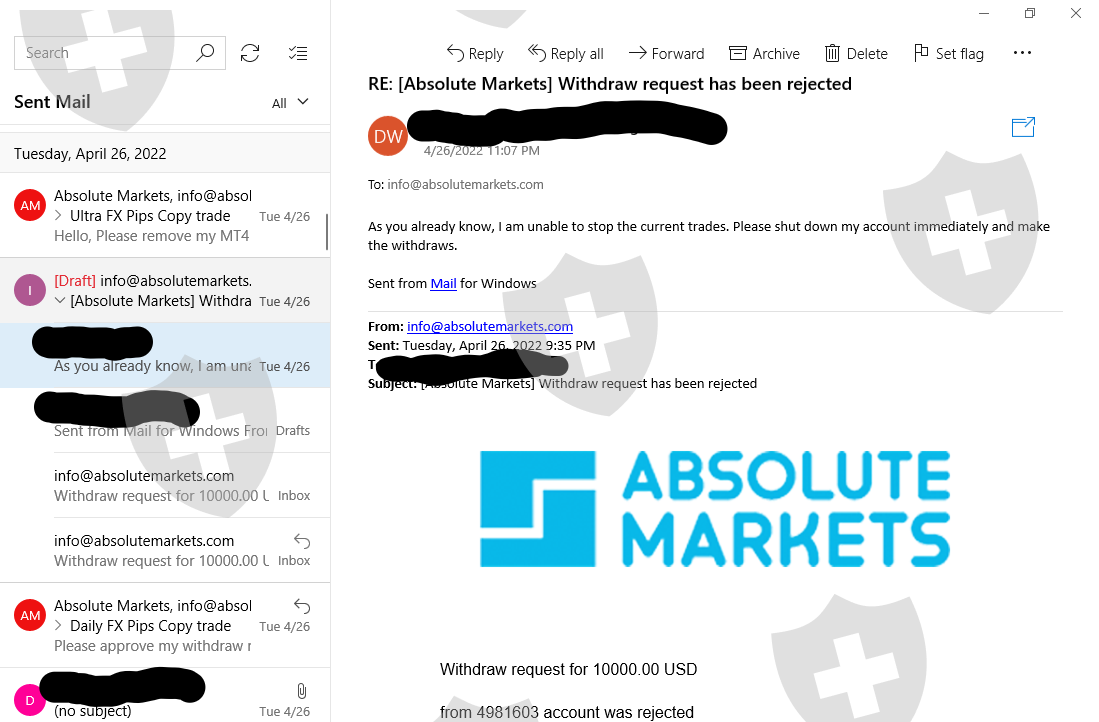The image size is (1099, 722).
Task: Enter selection mode via the checklist icon
Action: point(298,53)
